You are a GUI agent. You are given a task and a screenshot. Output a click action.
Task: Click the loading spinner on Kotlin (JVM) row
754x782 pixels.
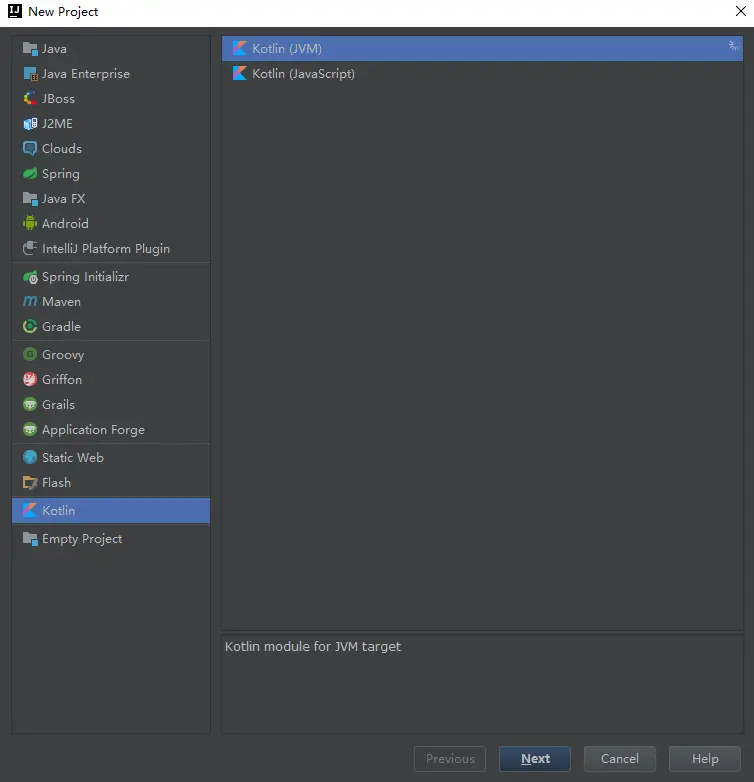coord(734,46)
